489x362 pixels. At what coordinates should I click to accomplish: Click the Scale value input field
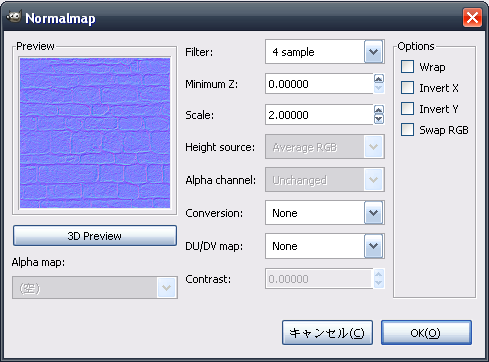point(319,115)
